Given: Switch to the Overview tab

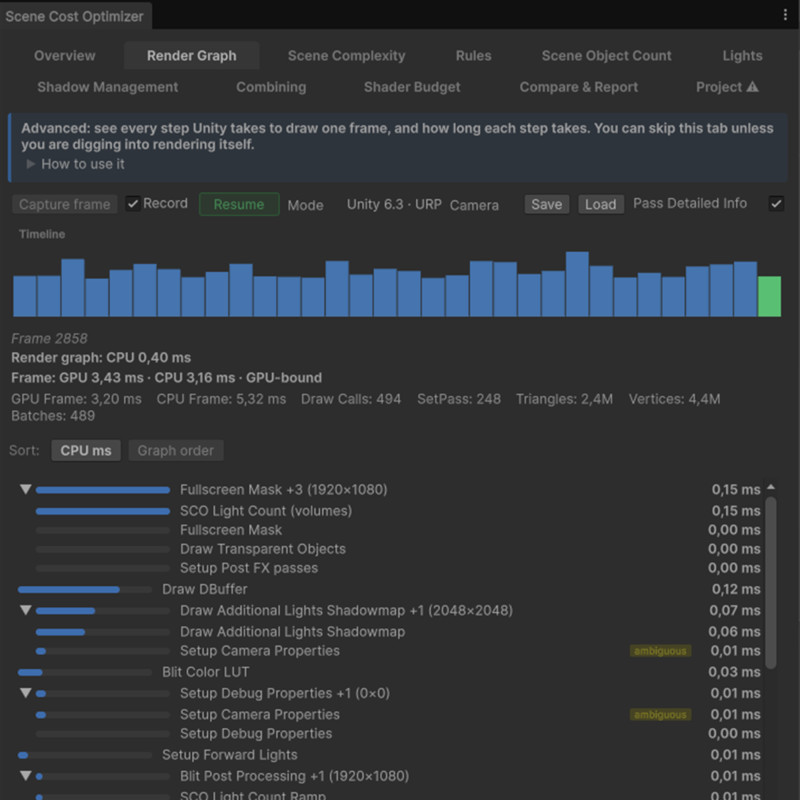Looking at the screenshot, I should (65, 56).
